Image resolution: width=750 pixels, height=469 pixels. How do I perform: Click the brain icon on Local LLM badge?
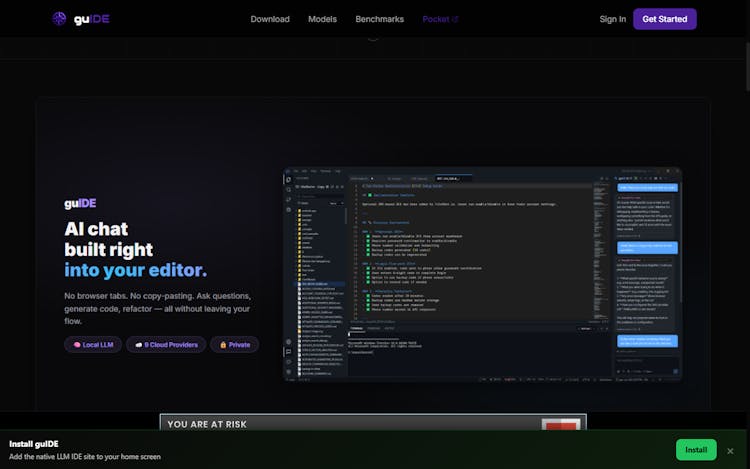click(x=76, y=345)
